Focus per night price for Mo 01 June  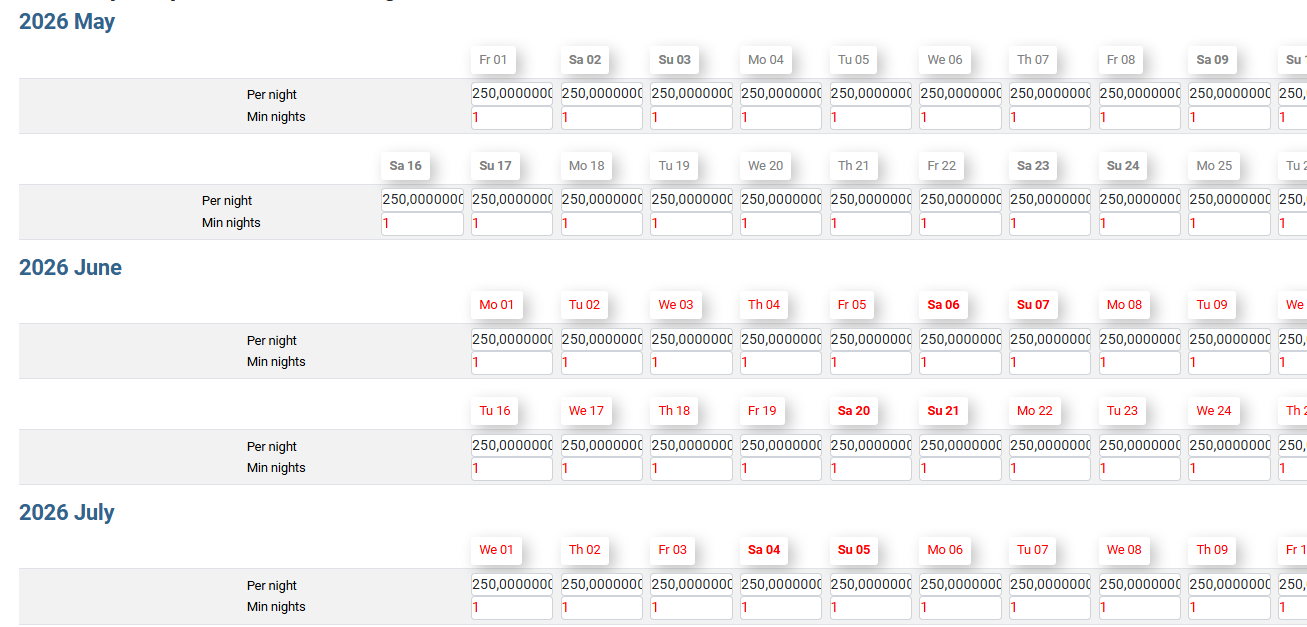512,340
